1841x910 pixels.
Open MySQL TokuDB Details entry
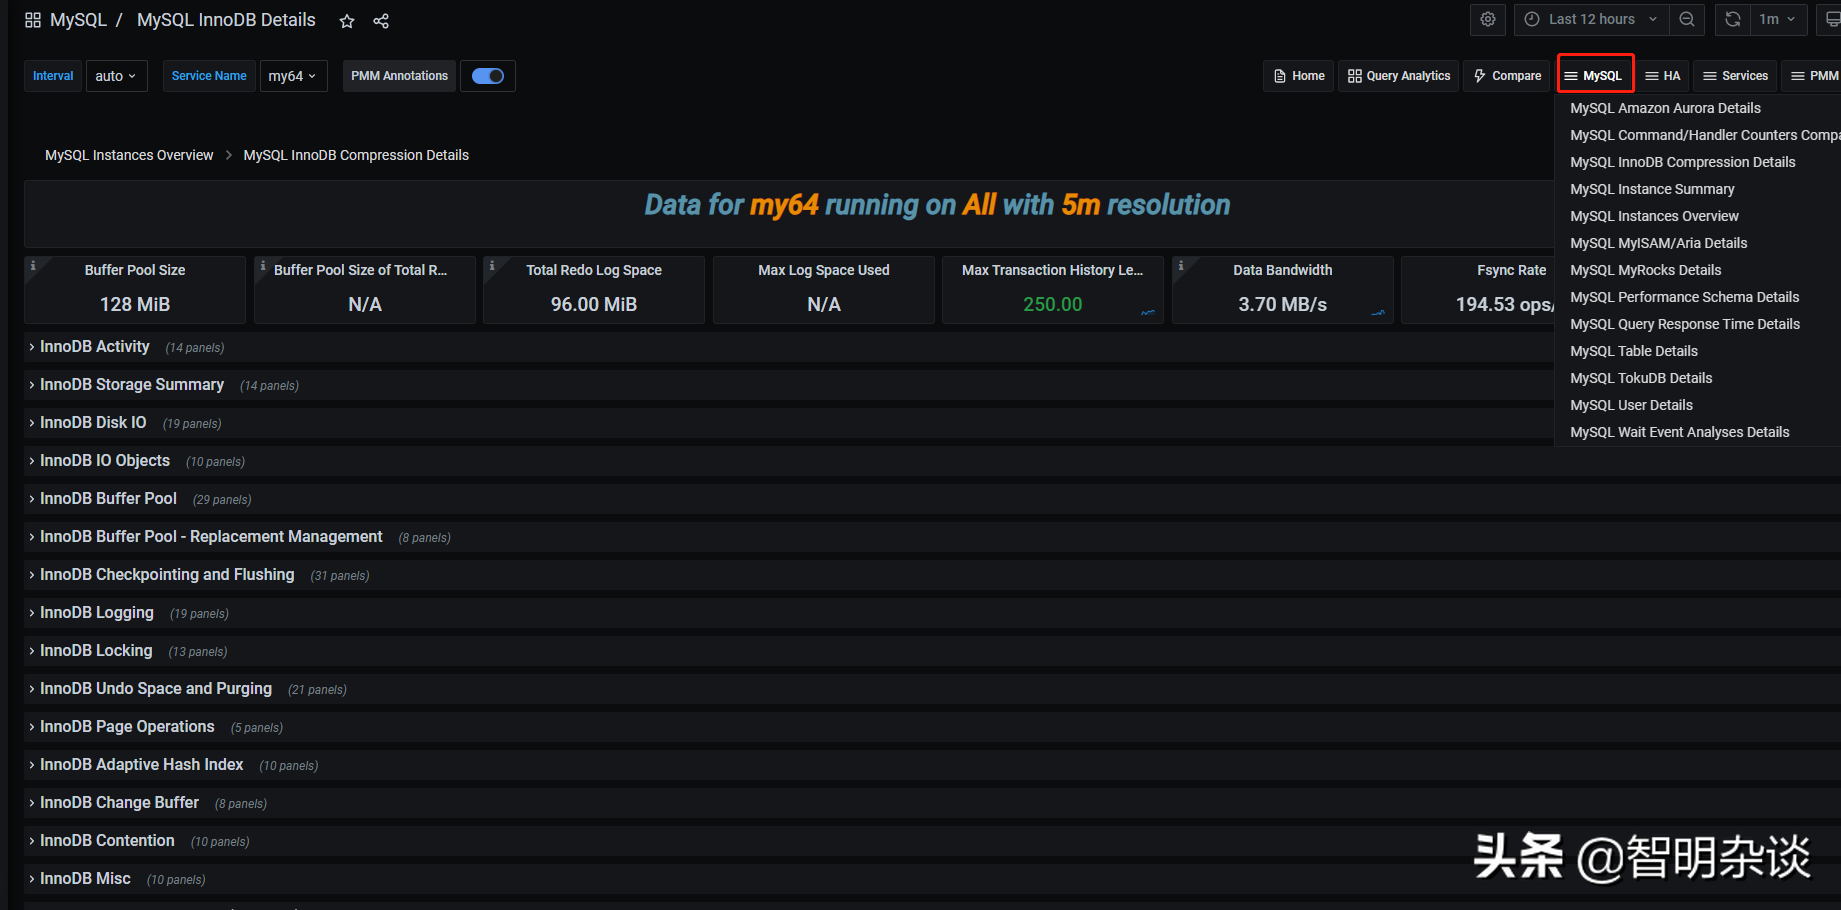point(1641,378)
